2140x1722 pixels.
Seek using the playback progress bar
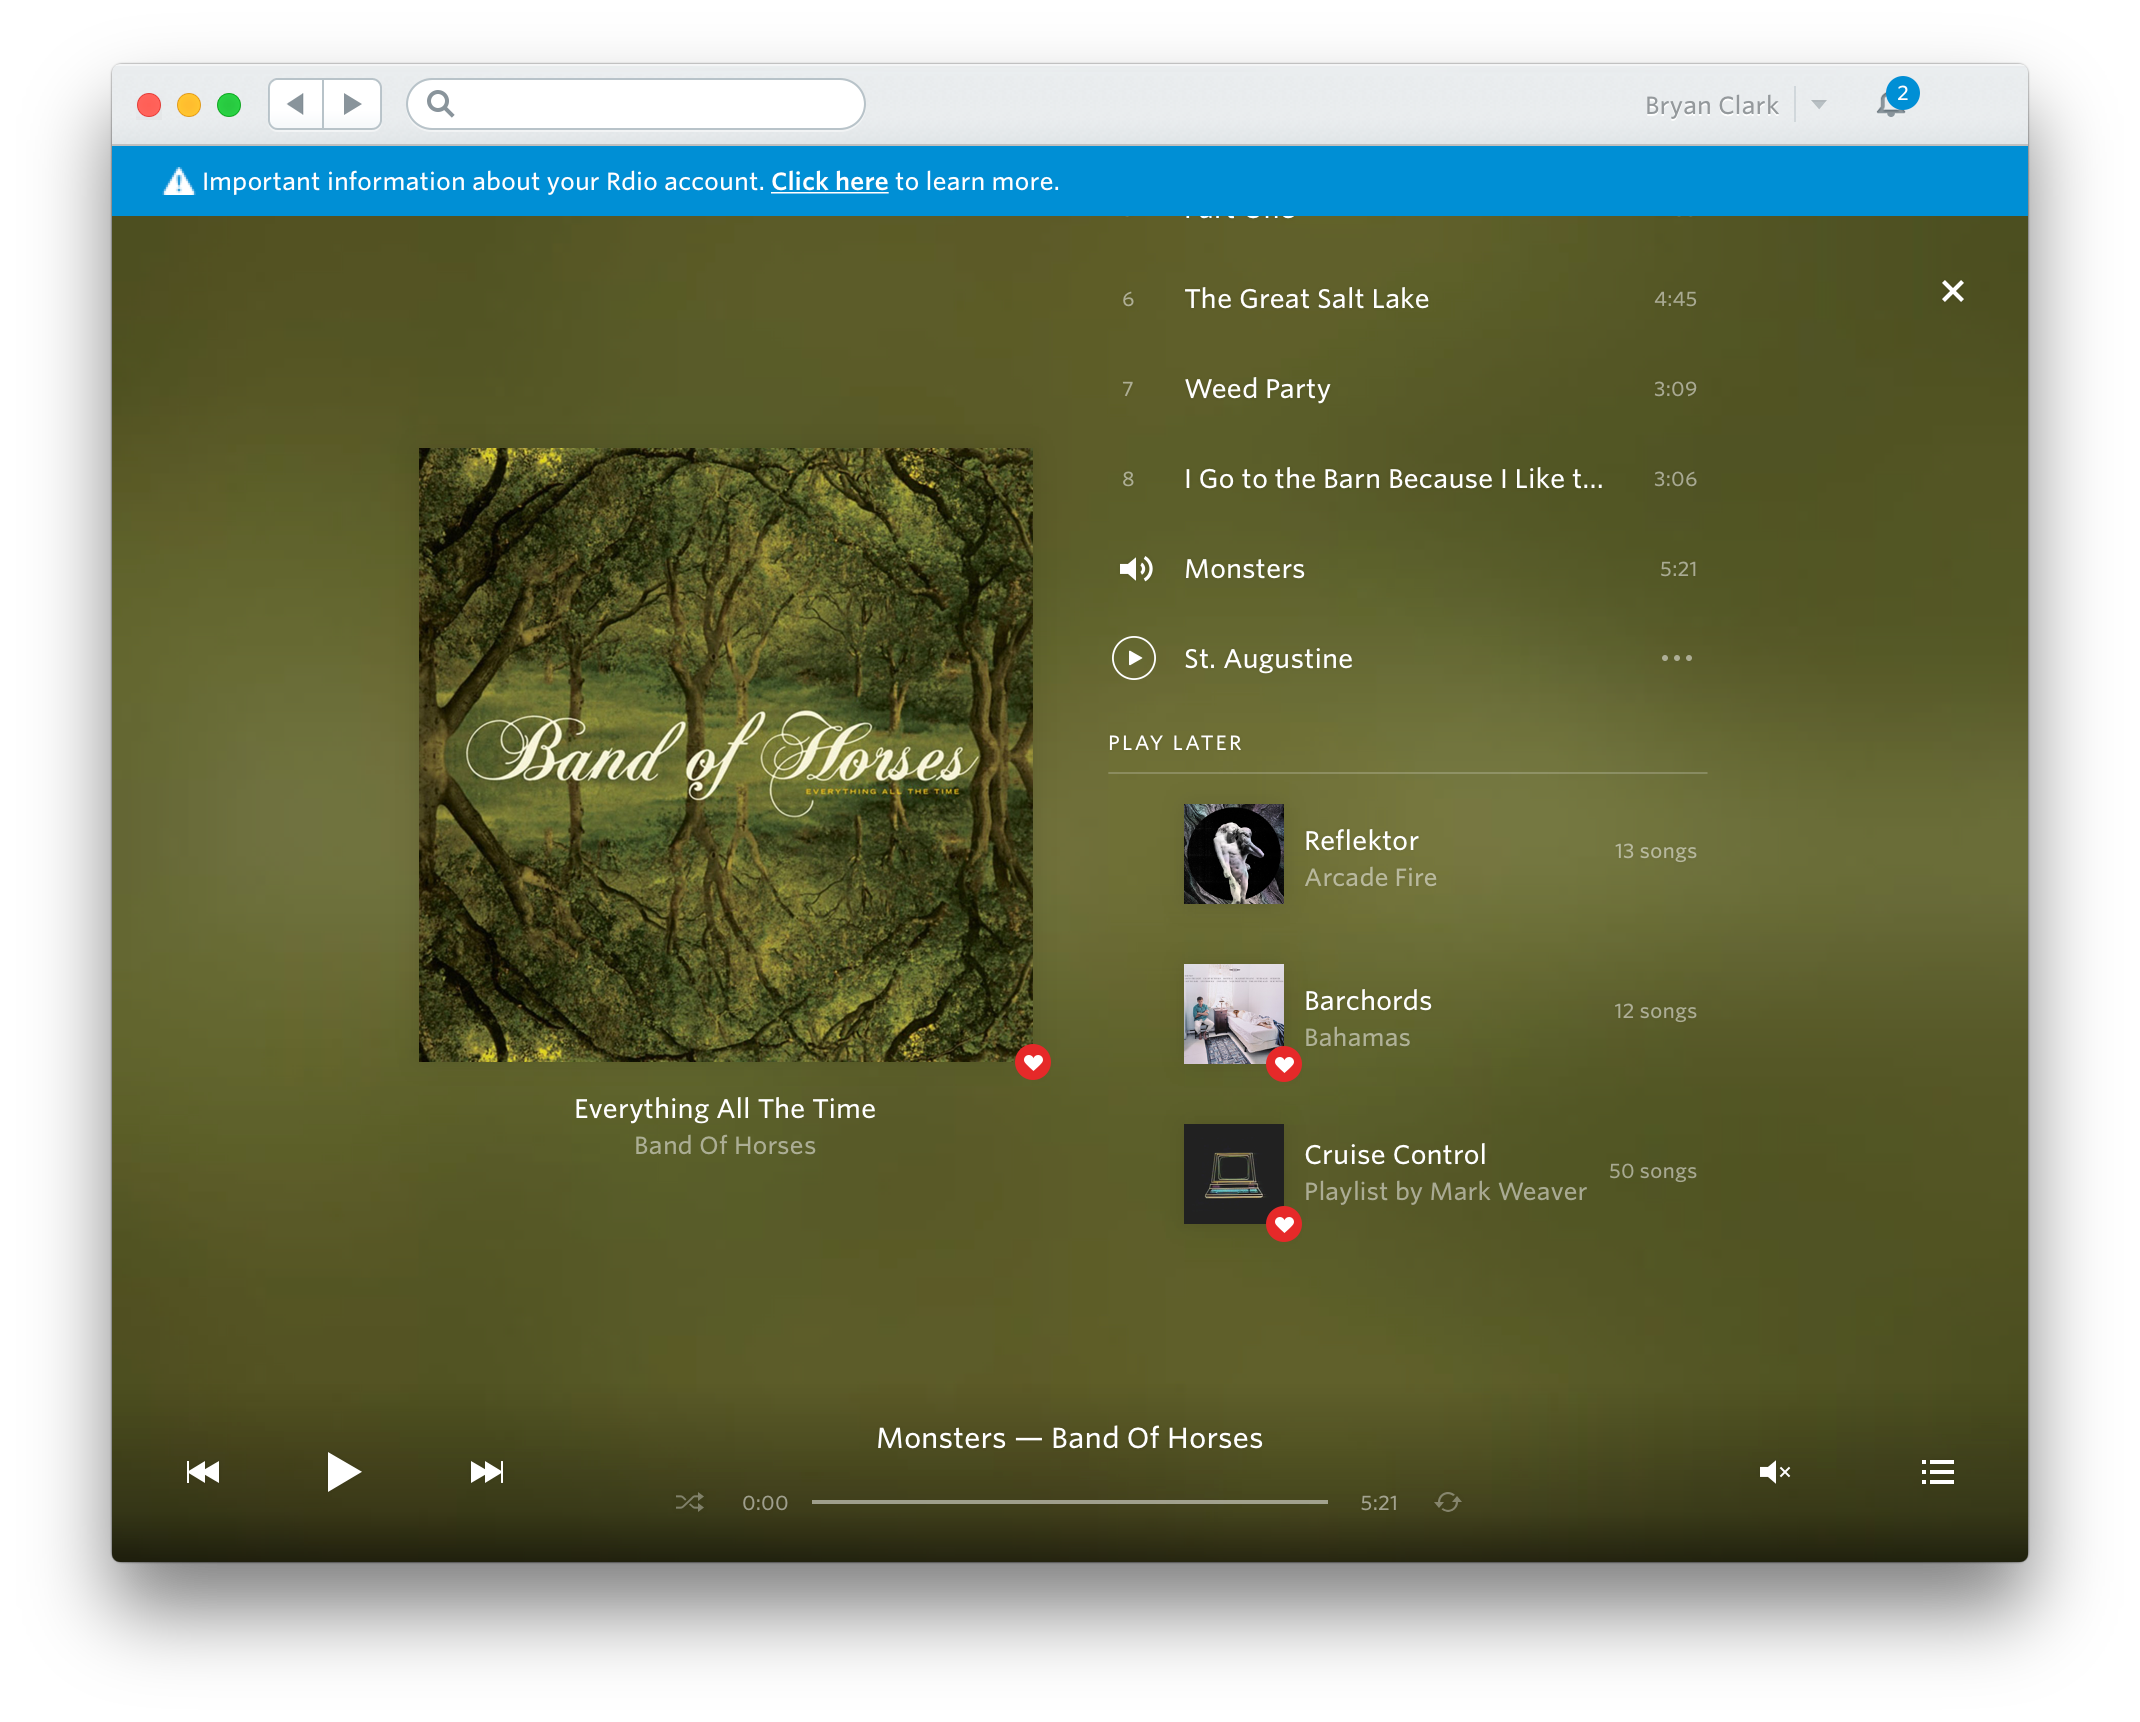pos(1070,1502)
